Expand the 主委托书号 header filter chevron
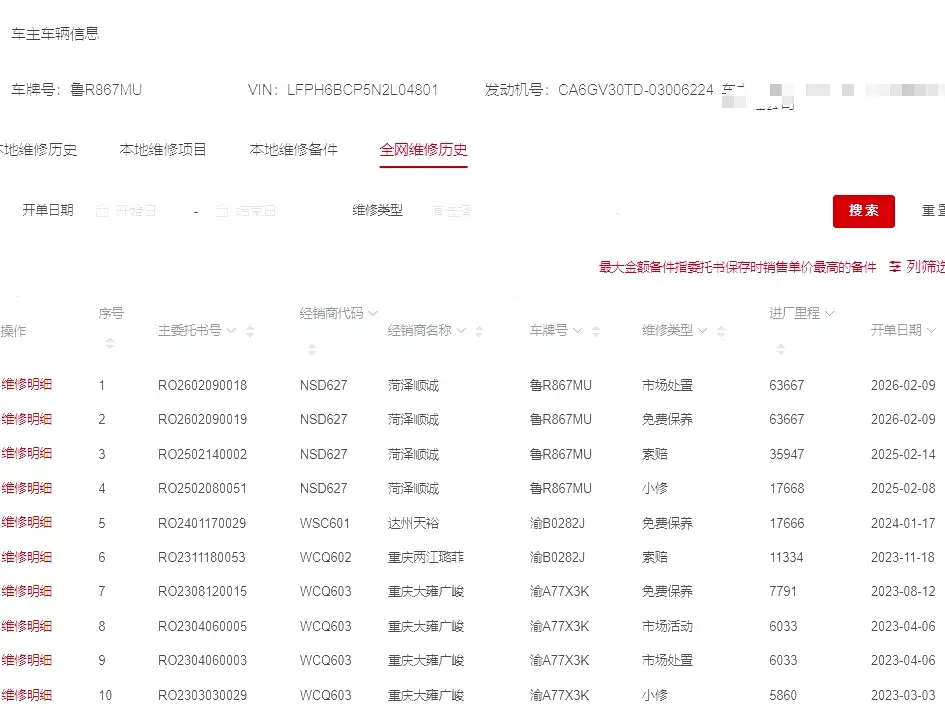The height and width of the screenshot is (709, 945). tap(231, 330)
